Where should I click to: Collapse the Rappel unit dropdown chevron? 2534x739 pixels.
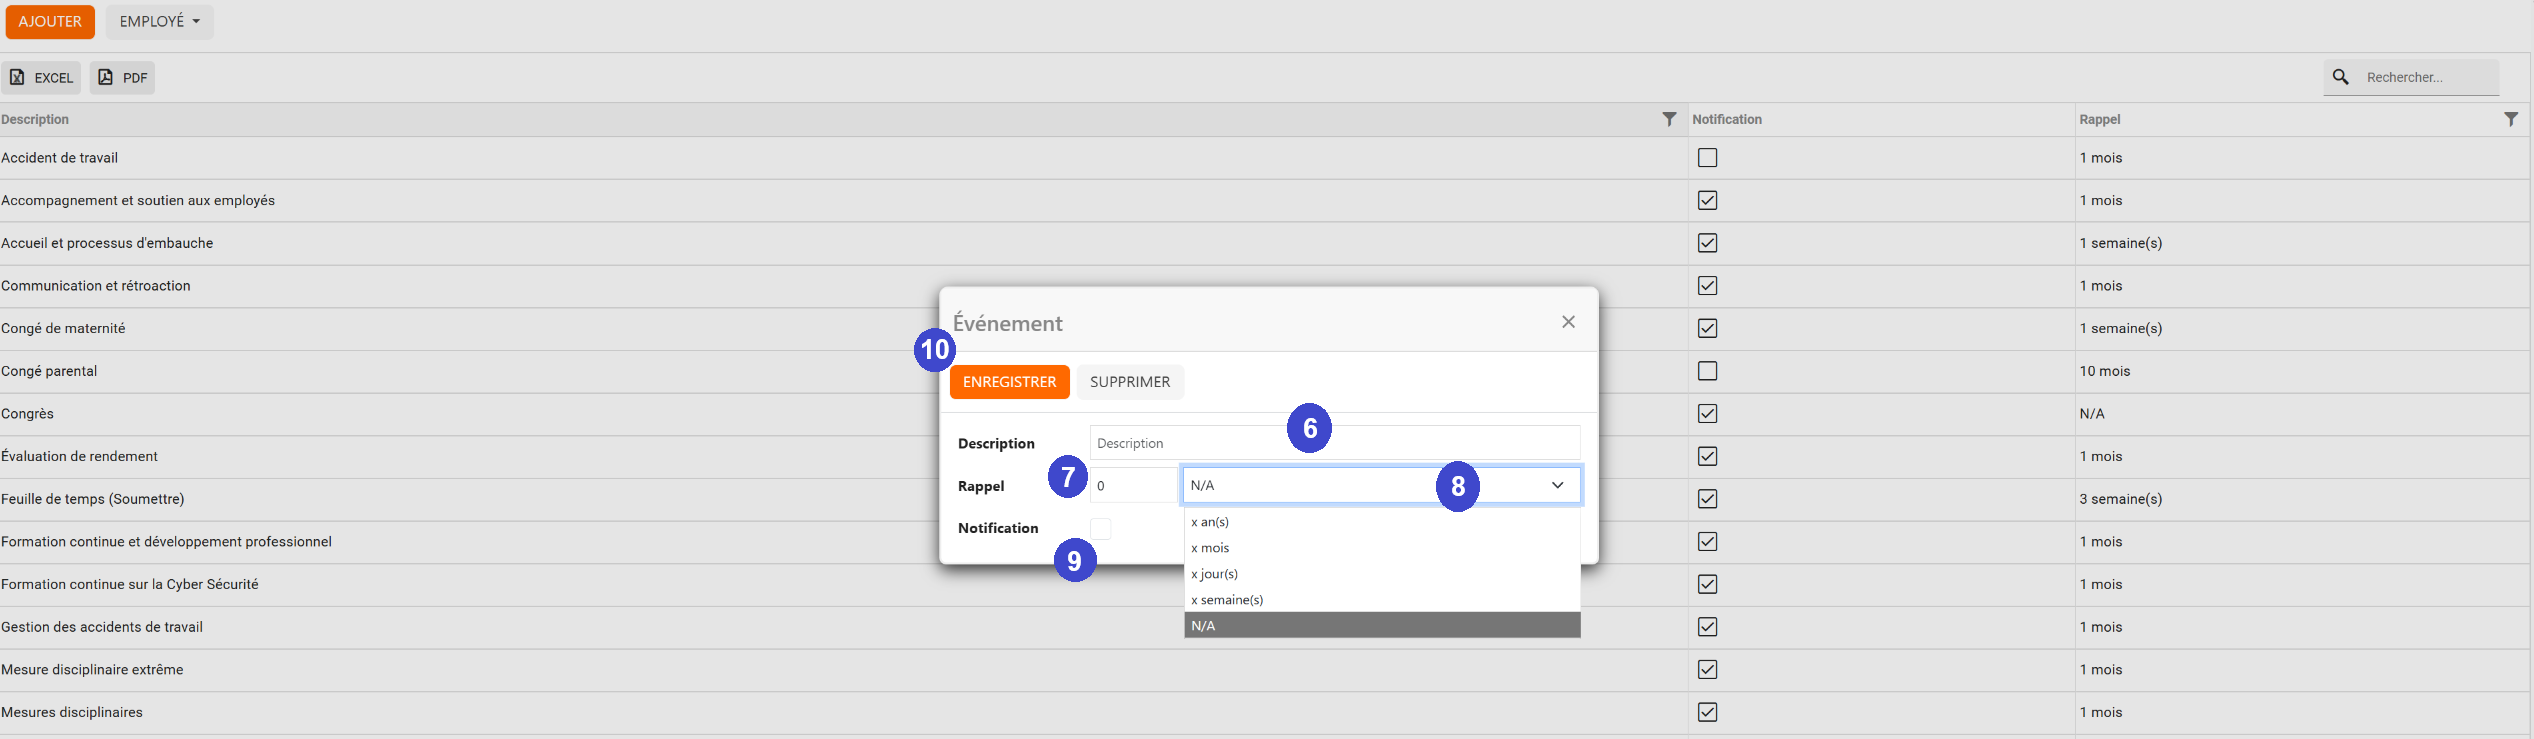(x=1557, y=485)
